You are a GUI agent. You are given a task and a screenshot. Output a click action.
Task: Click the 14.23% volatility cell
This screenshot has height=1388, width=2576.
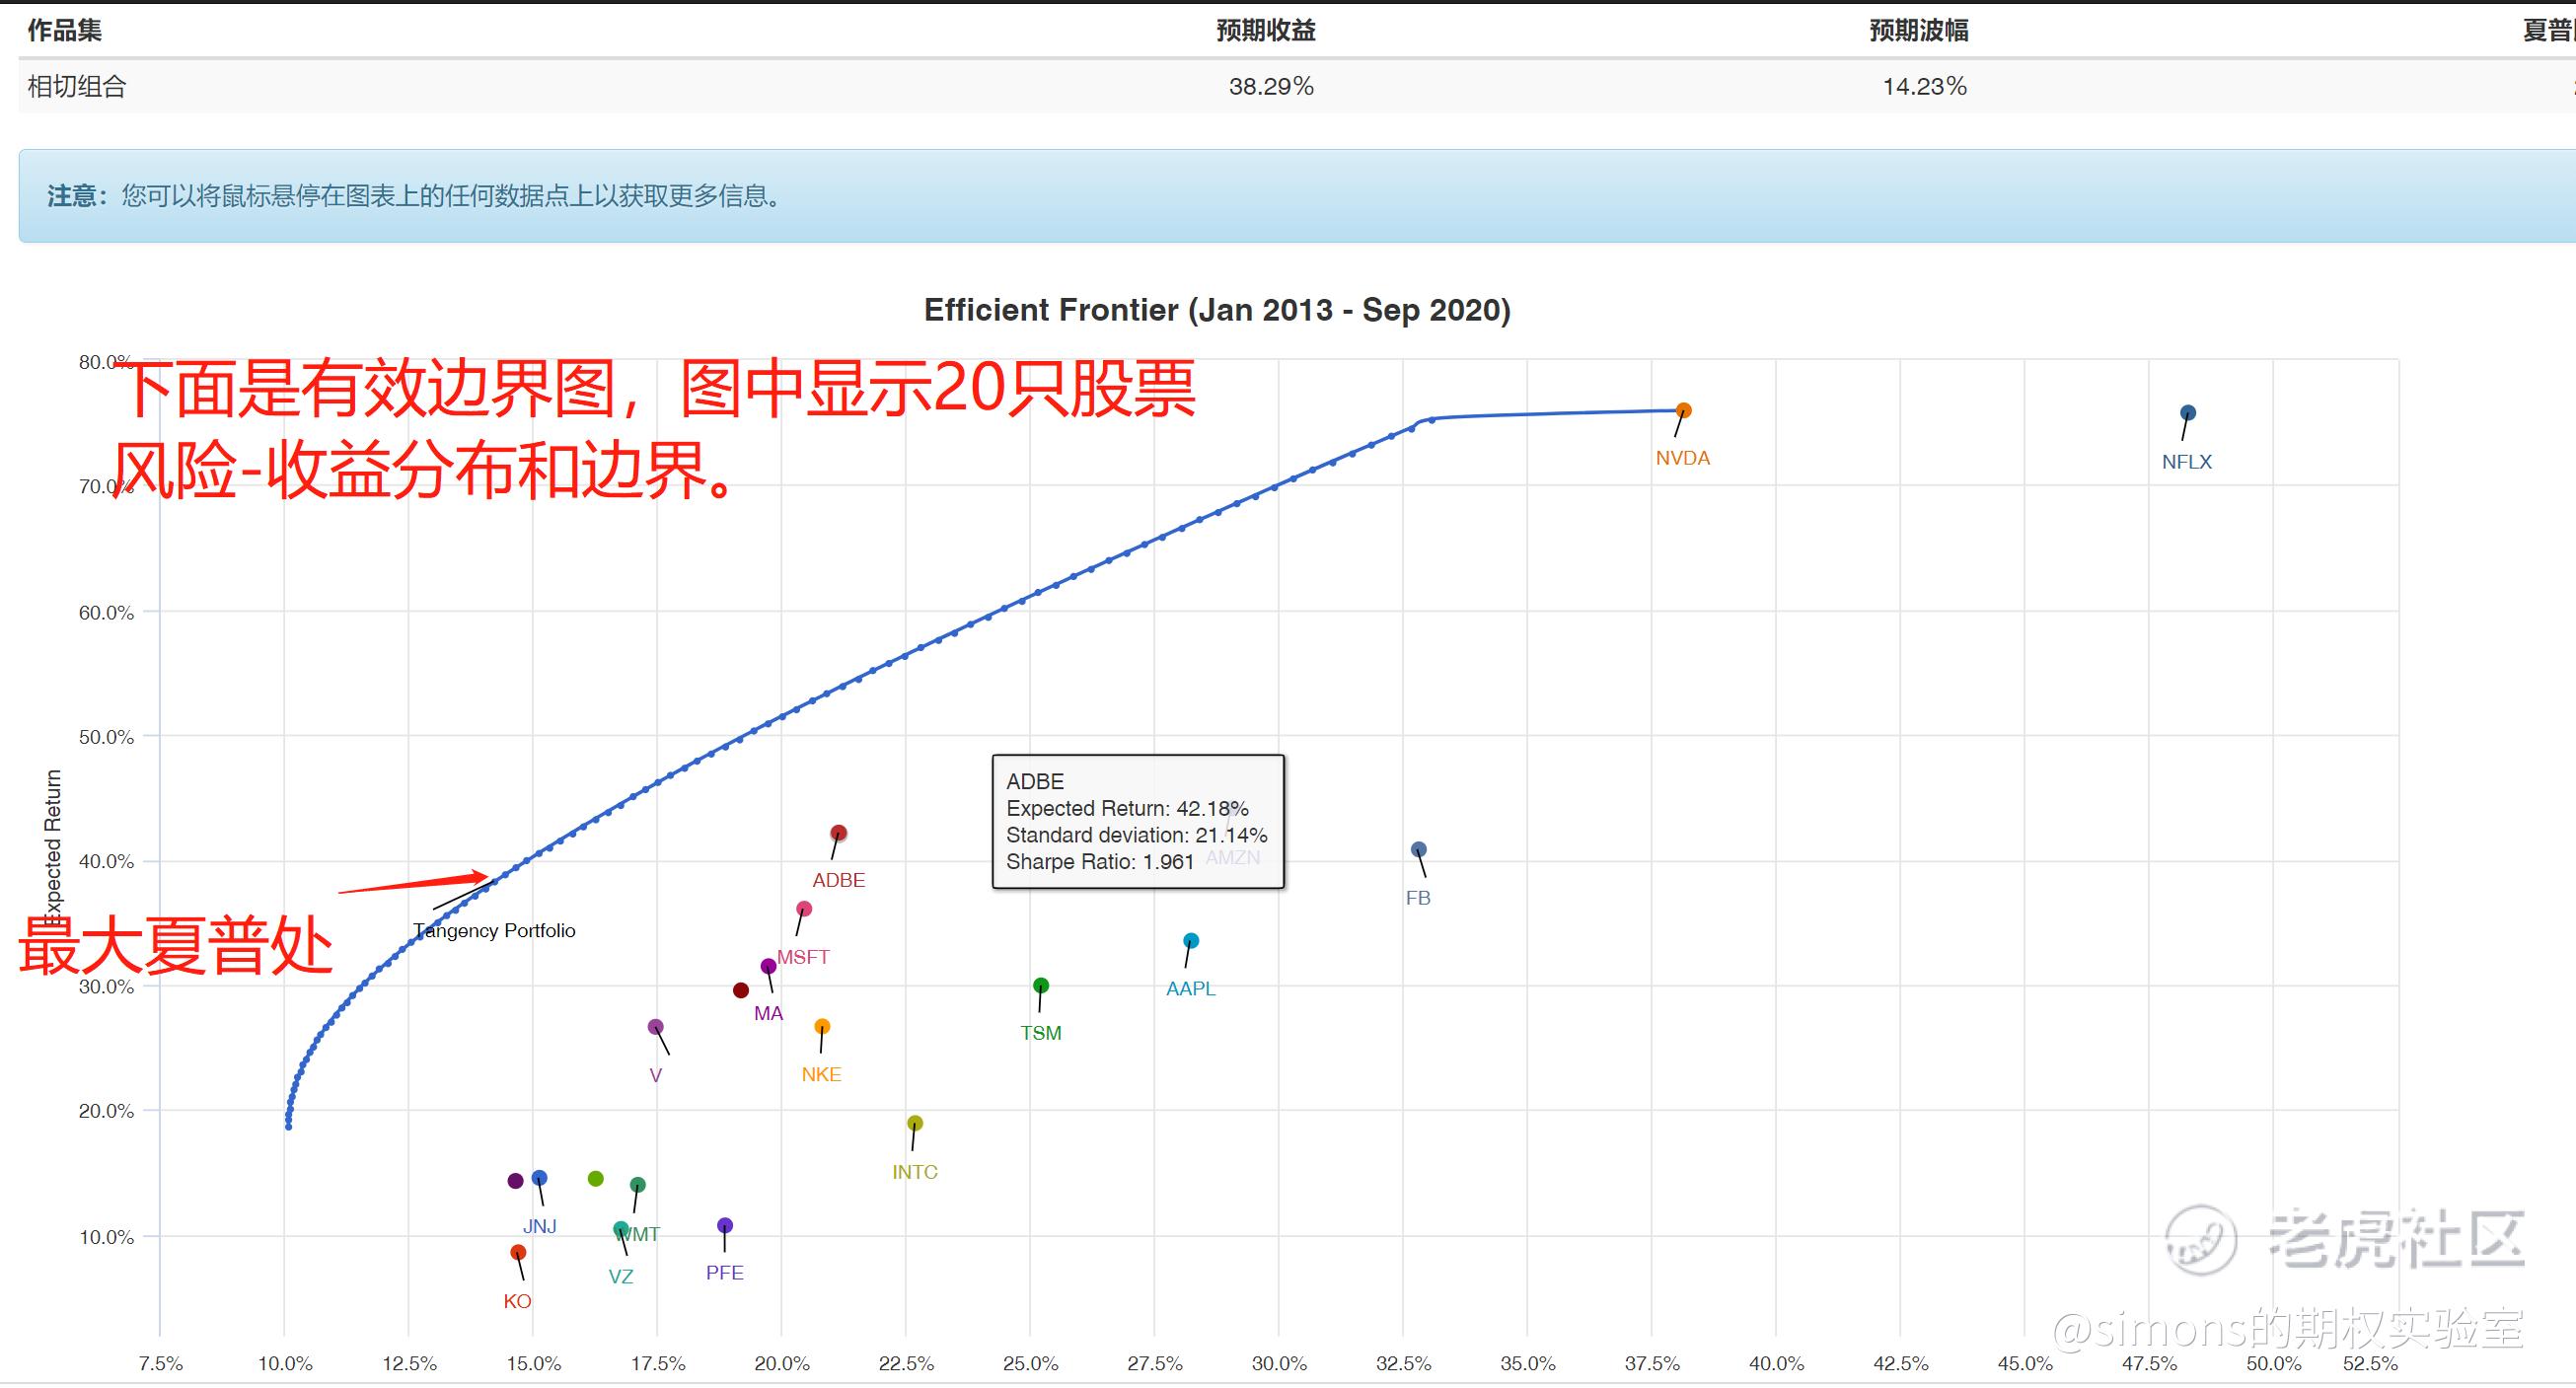coord(1925,86)
